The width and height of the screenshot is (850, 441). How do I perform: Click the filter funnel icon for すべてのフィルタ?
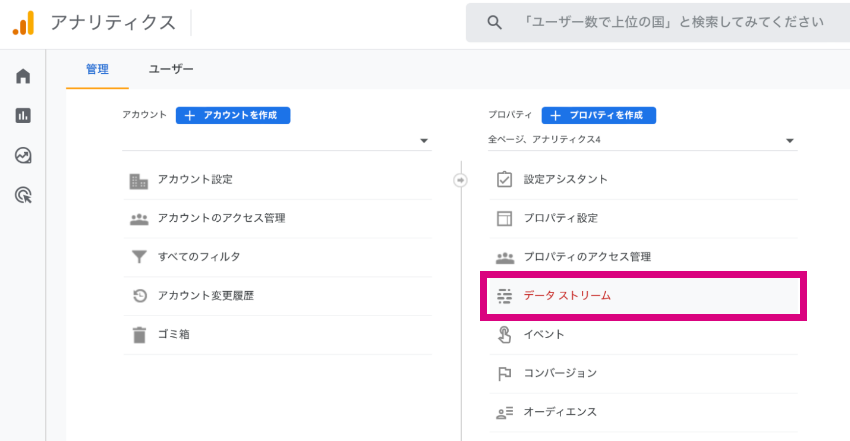[x=139, y=257]
